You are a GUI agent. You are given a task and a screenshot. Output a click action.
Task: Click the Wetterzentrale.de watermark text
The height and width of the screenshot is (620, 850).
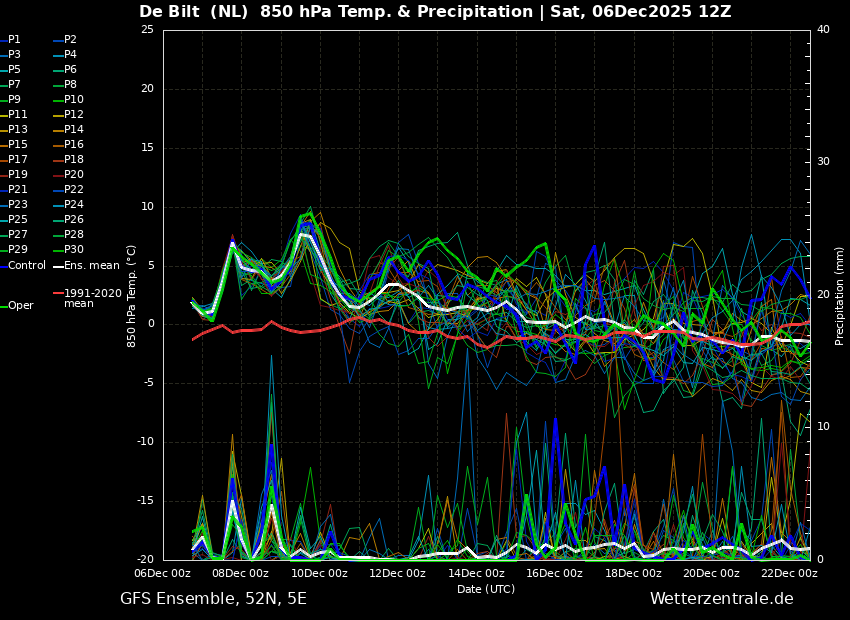click(721, 599)
